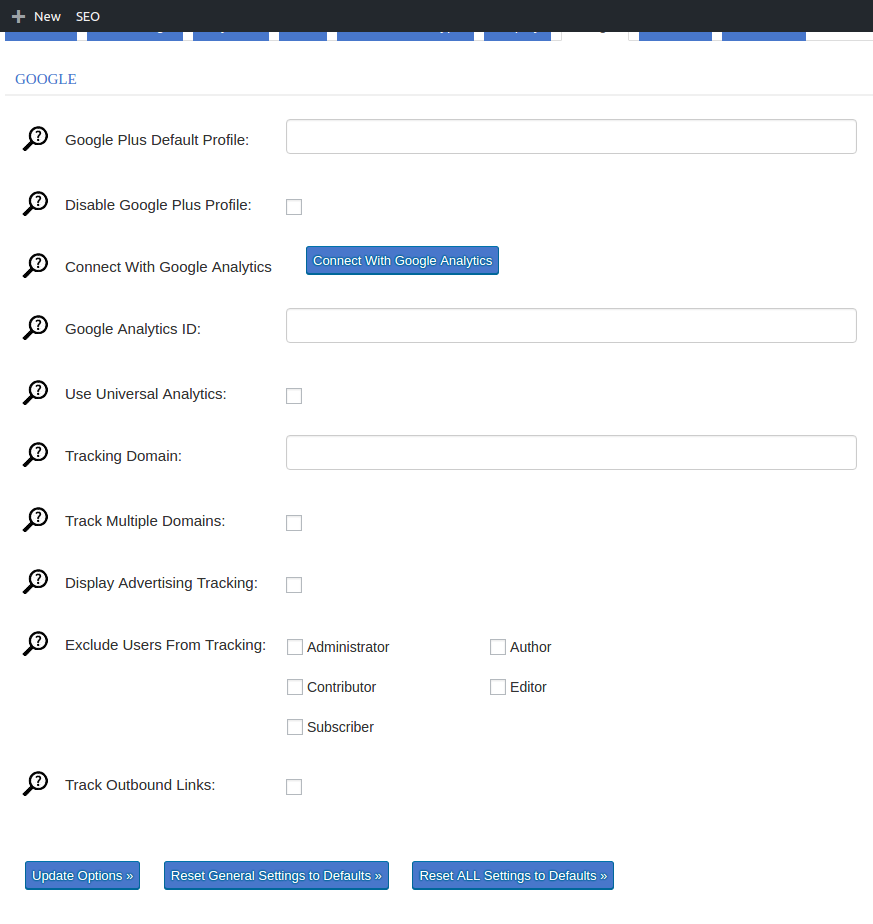Viewport: 873px width, 924px height.
Task: Click Connect With Google Analytics
Action: point(402,260)
